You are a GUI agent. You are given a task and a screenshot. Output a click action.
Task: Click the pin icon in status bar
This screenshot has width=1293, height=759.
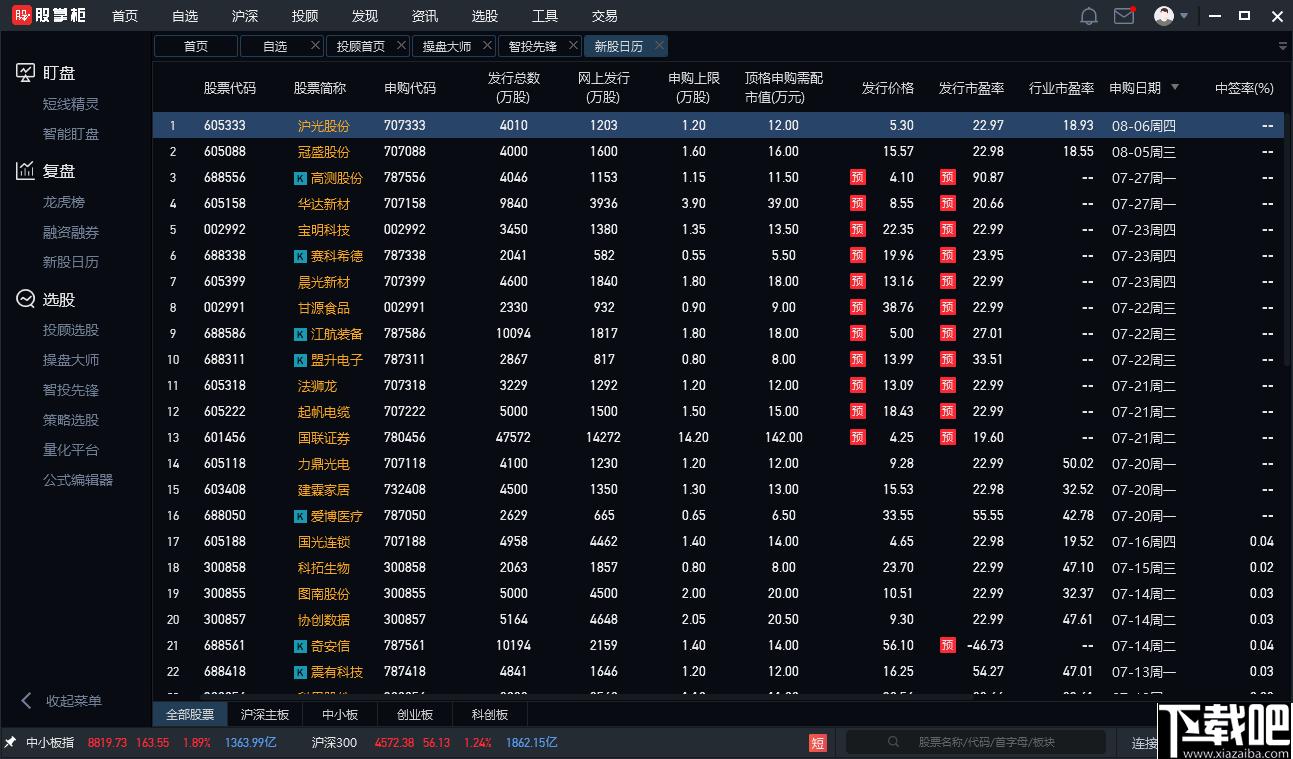(x=10, y=743)
